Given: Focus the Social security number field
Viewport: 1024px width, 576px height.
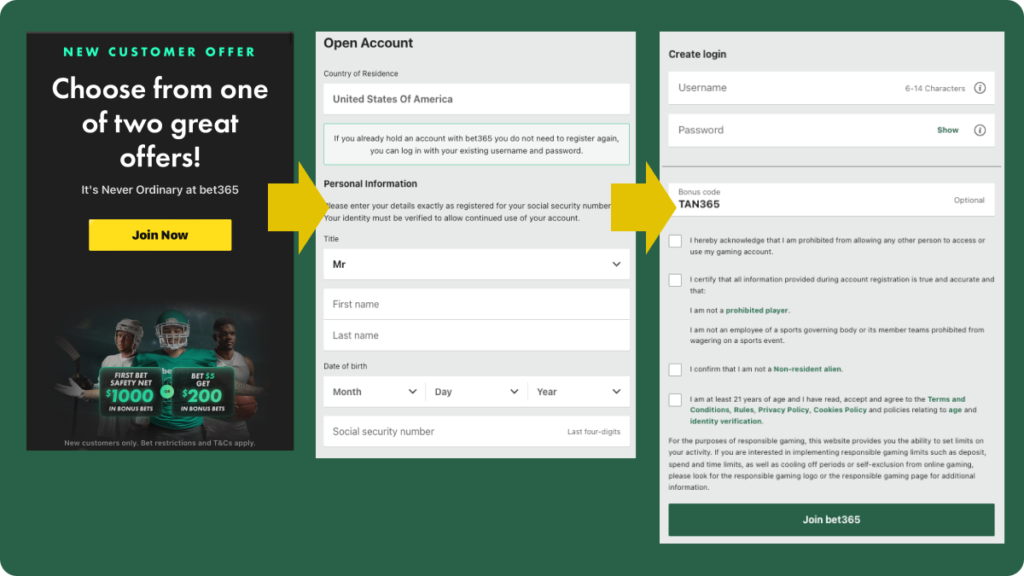Looking at the screenshot, I should [476, 432].
